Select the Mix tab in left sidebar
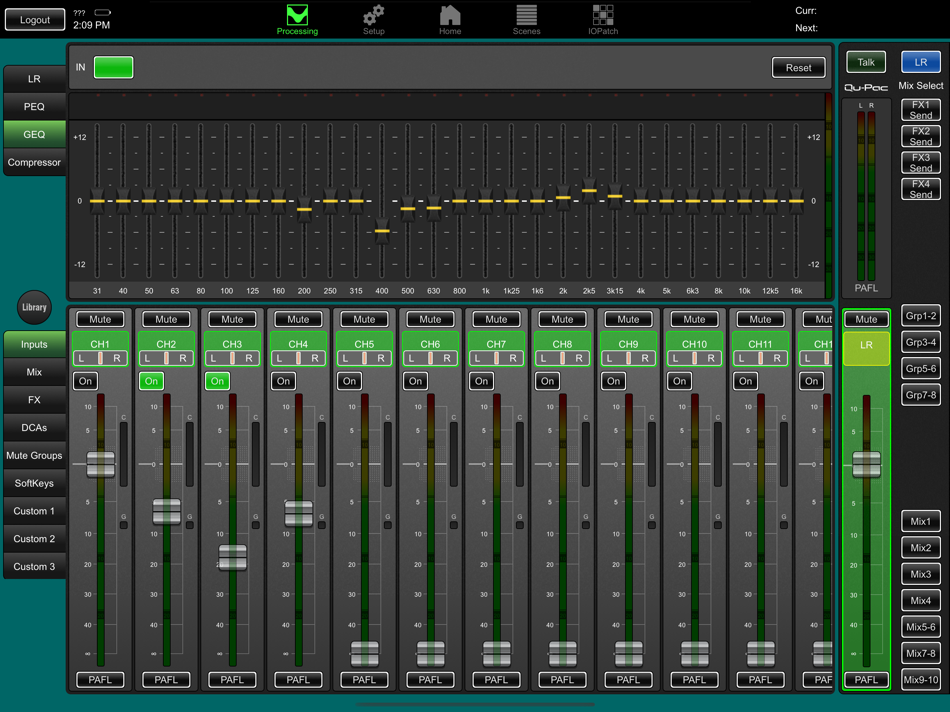The width and height of the screenshot is (950, 712). coord(34,372)
